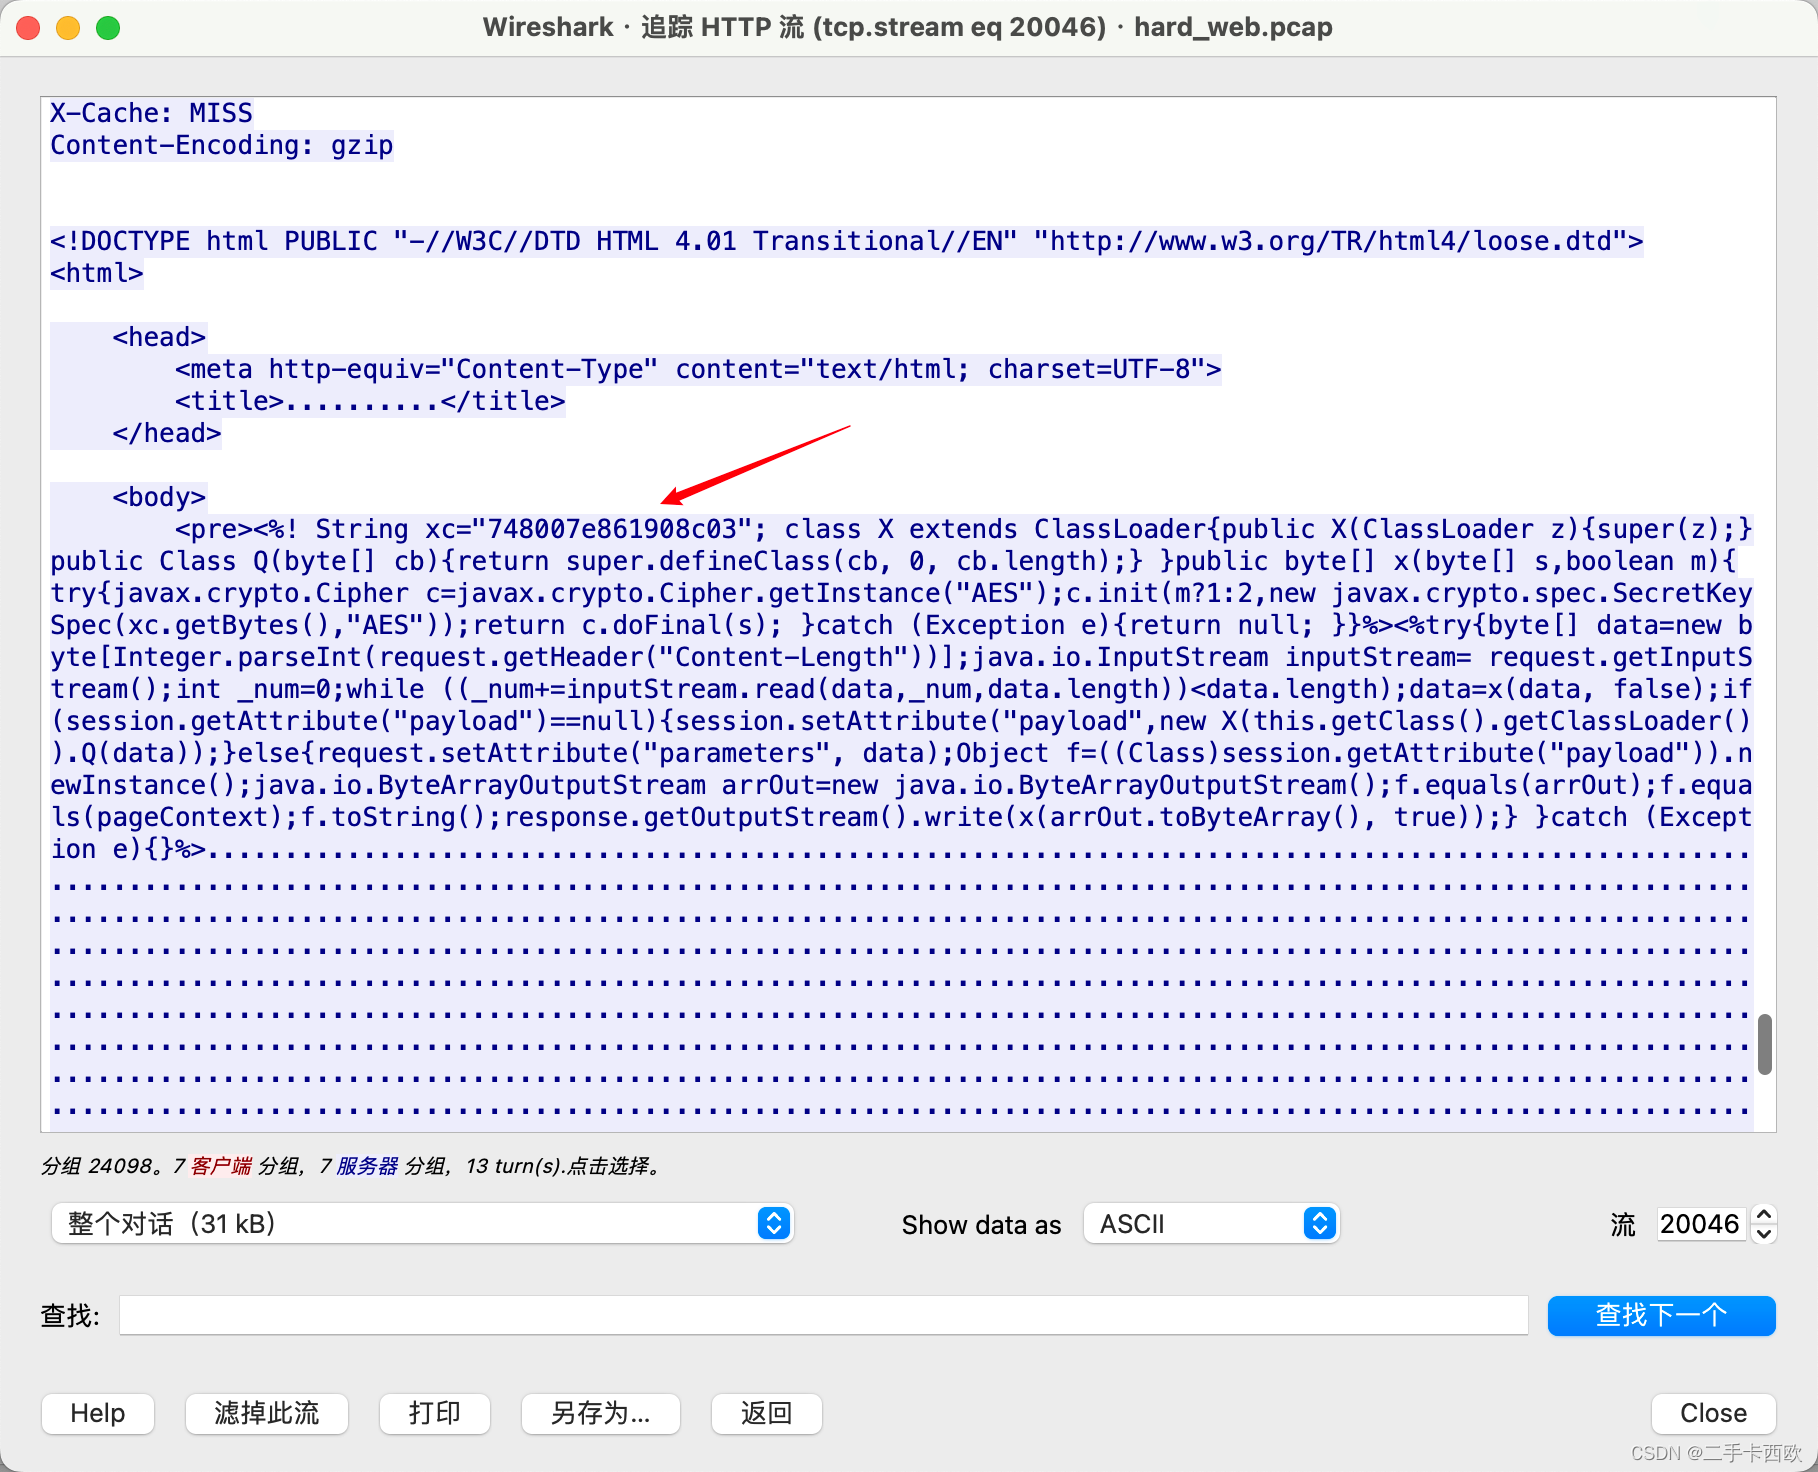Click the vertical scrollbar thumb of stream text
The height and width of the screenshot is (1472, 1818).
pos(1765,1044)
